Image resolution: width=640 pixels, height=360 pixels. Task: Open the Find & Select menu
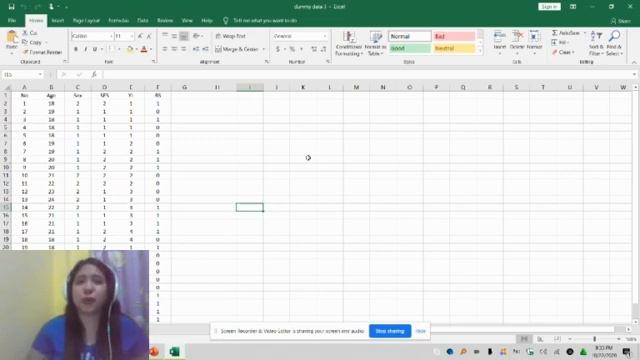614,43
